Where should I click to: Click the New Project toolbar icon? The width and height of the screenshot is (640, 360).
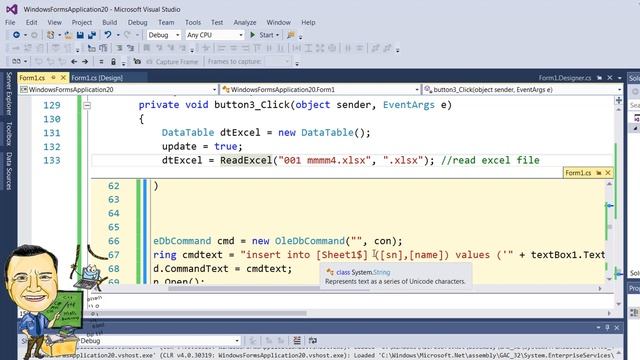click(51, 35)
